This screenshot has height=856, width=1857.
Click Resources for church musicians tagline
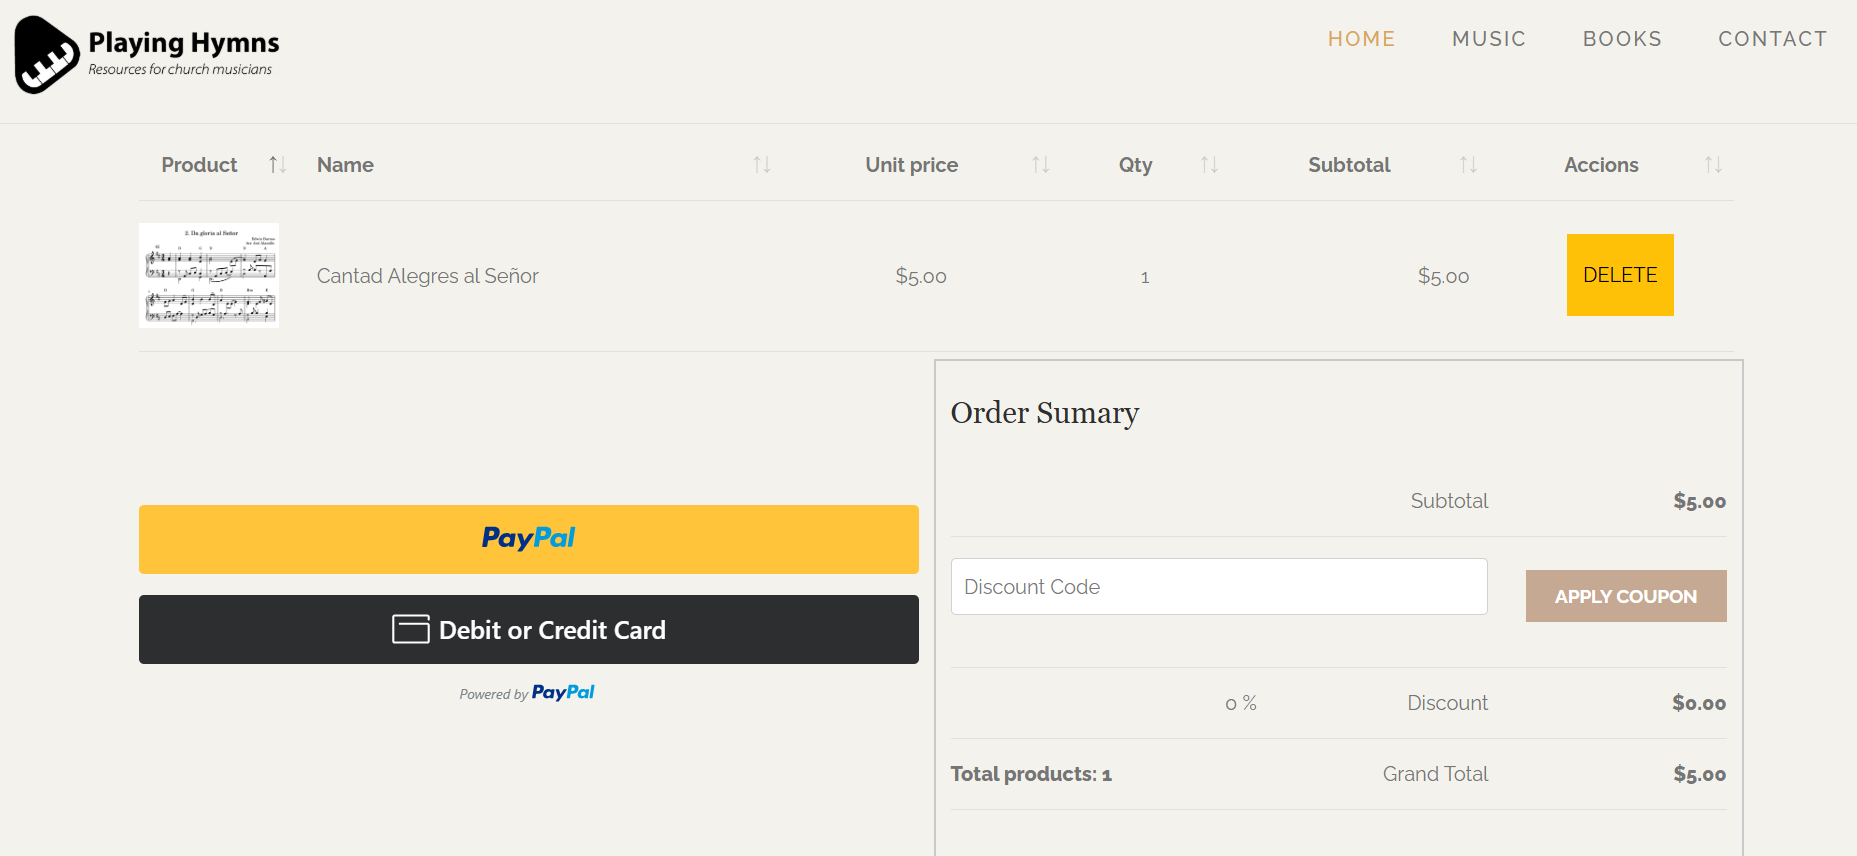click(180, 70)
